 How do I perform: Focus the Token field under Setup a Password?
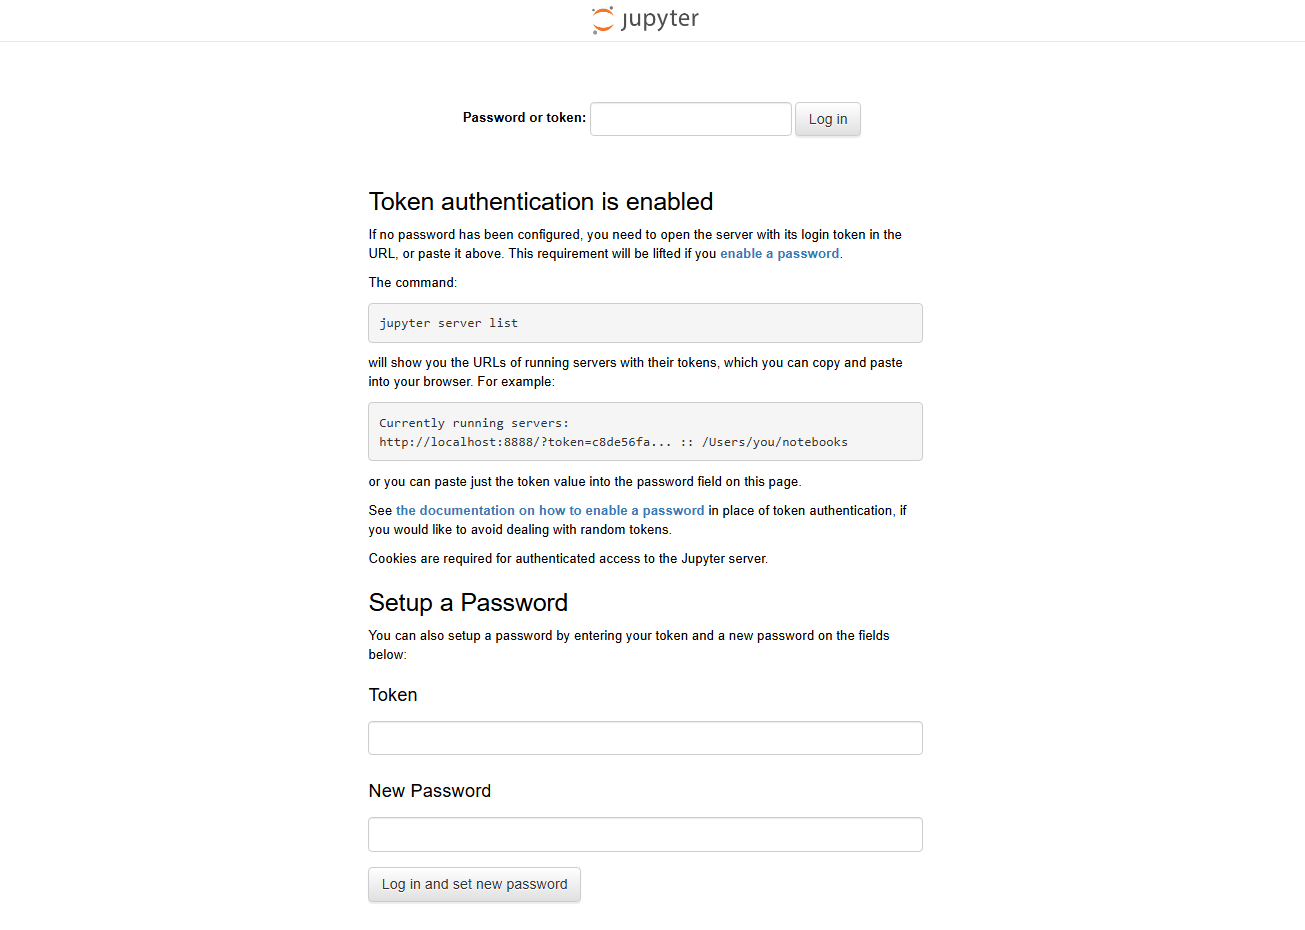point(645,738)
